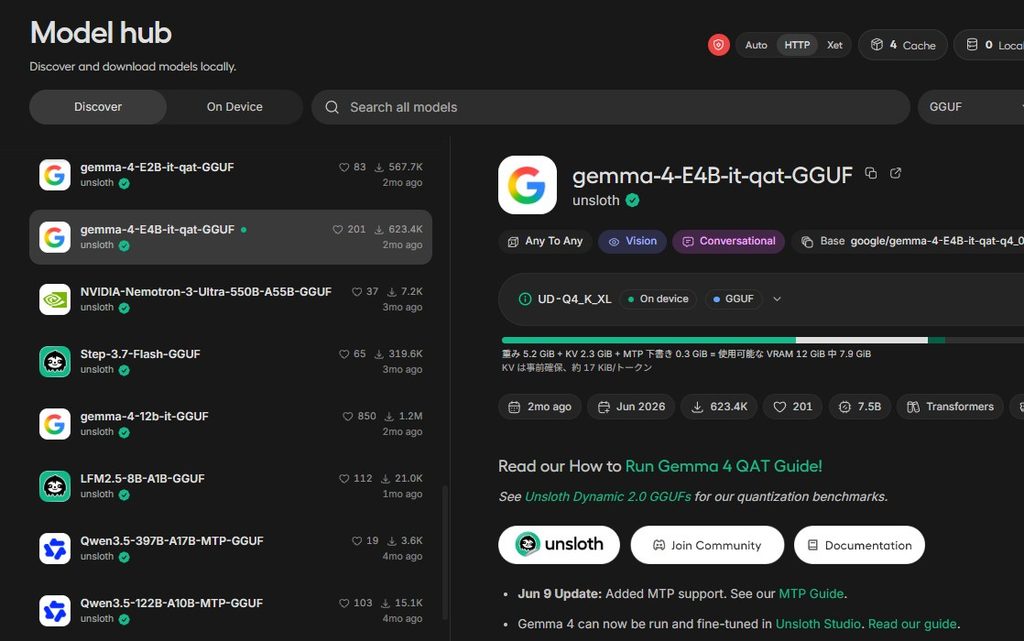Copy the model name gemma-4-E4B-it-qat-GGUF
This screenshot has width=1024, height=641.
point(871,173)
